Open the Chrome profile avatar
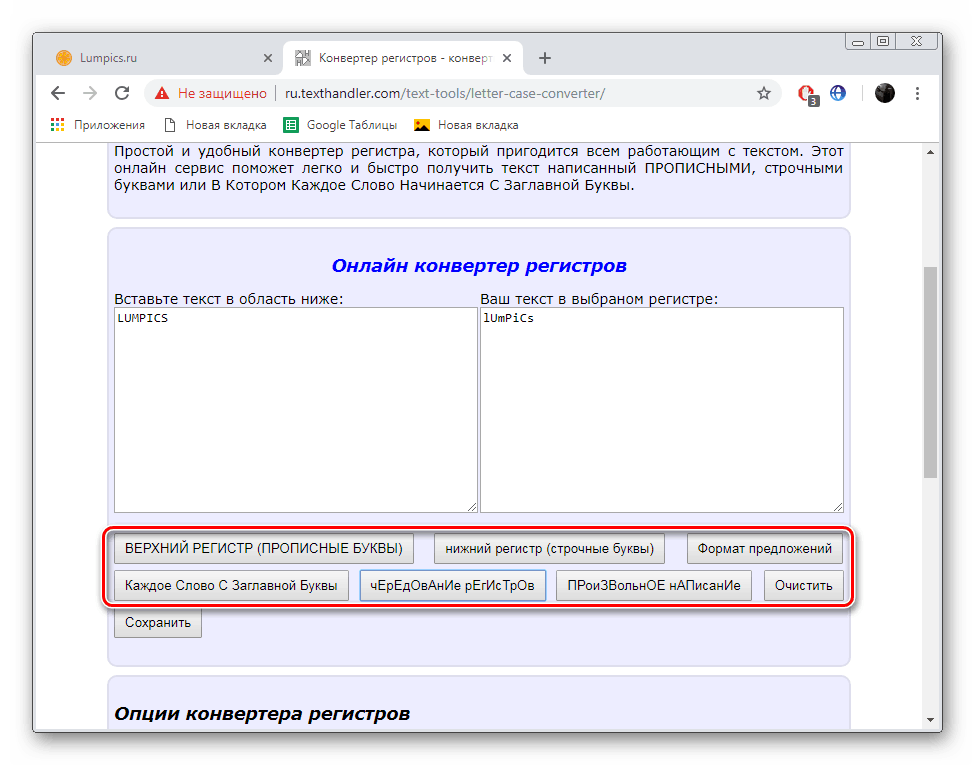The width and height of the screenshot is (975, 765). click(x=885, y=93)
